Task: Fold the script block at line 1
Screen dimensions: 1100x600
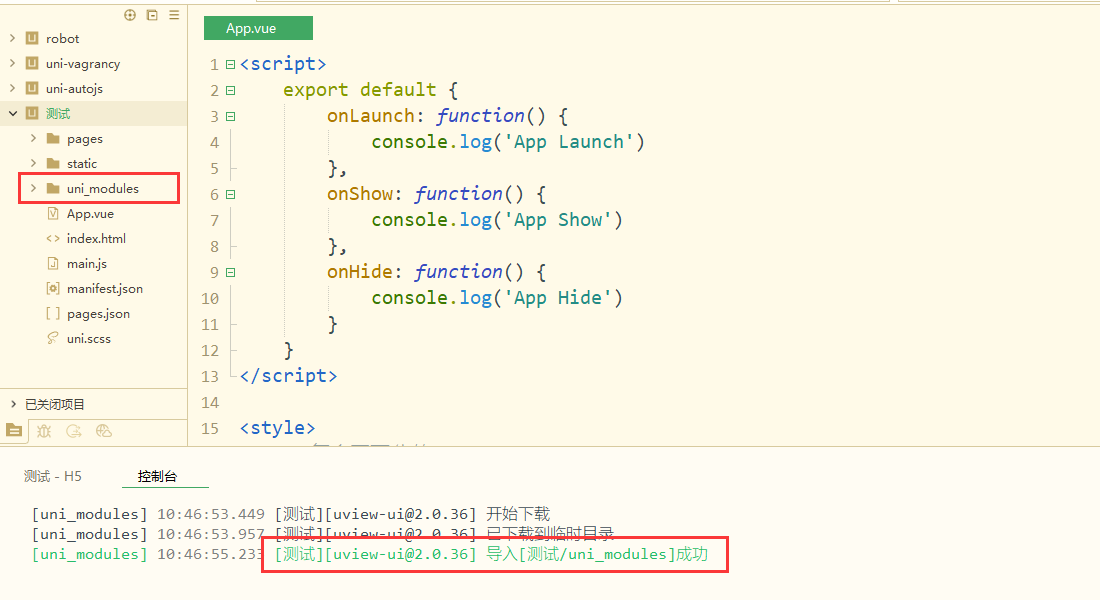Action: 230,65
